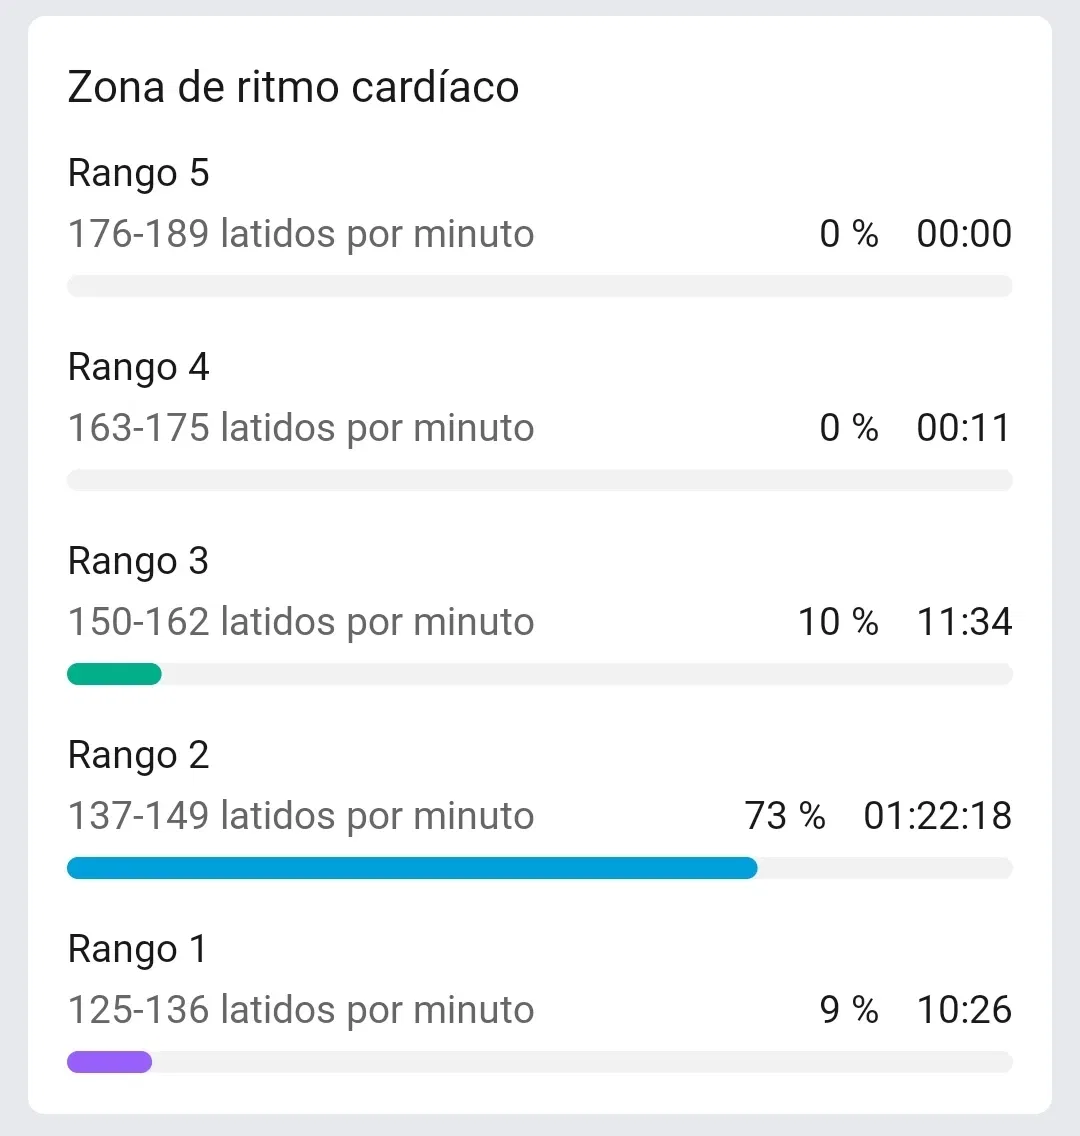The width and height of the screenshot is (1080, 1136).
Task: Click the 00:11 duration for Rango 4
Action: 964,428
